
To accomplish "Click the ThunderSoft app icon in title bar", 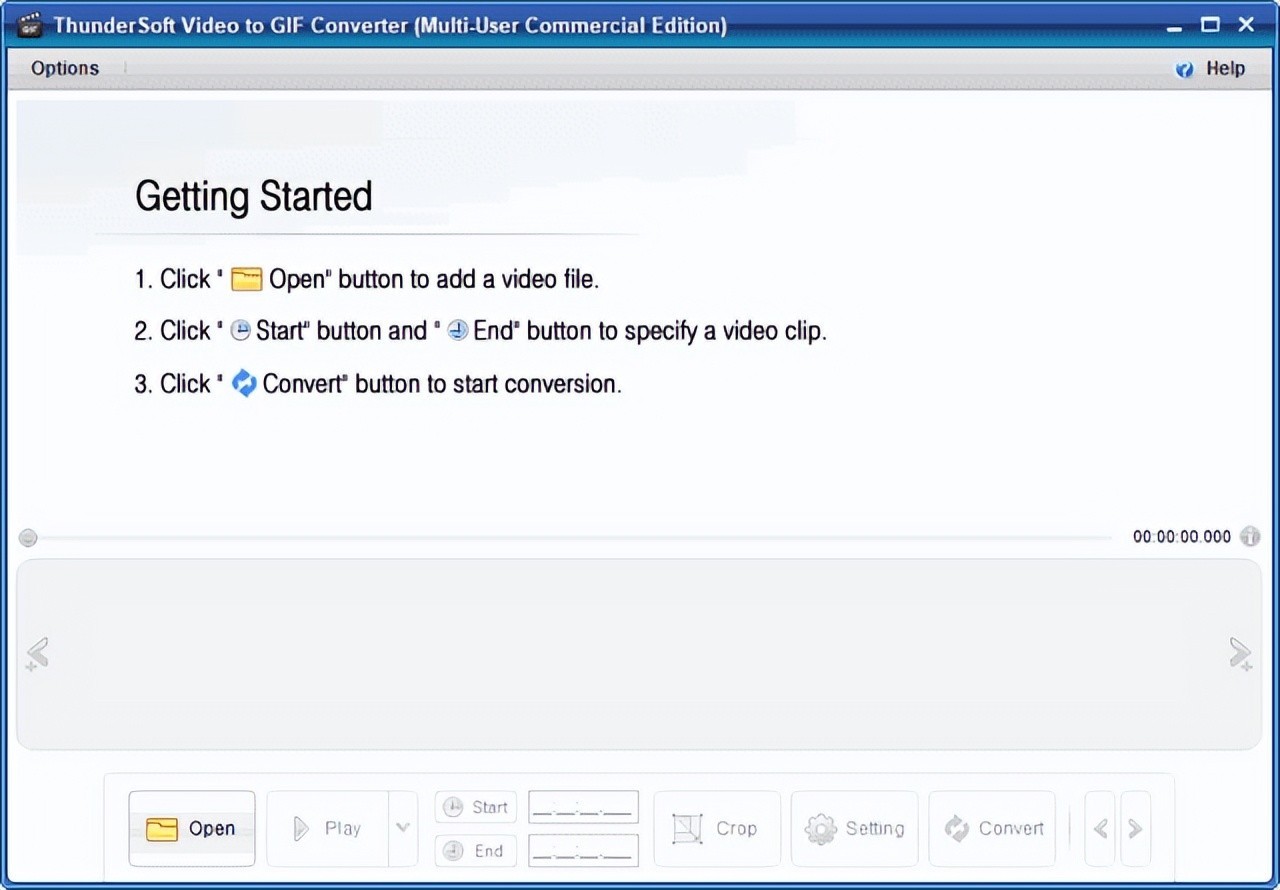I will (x=30, y=25).
